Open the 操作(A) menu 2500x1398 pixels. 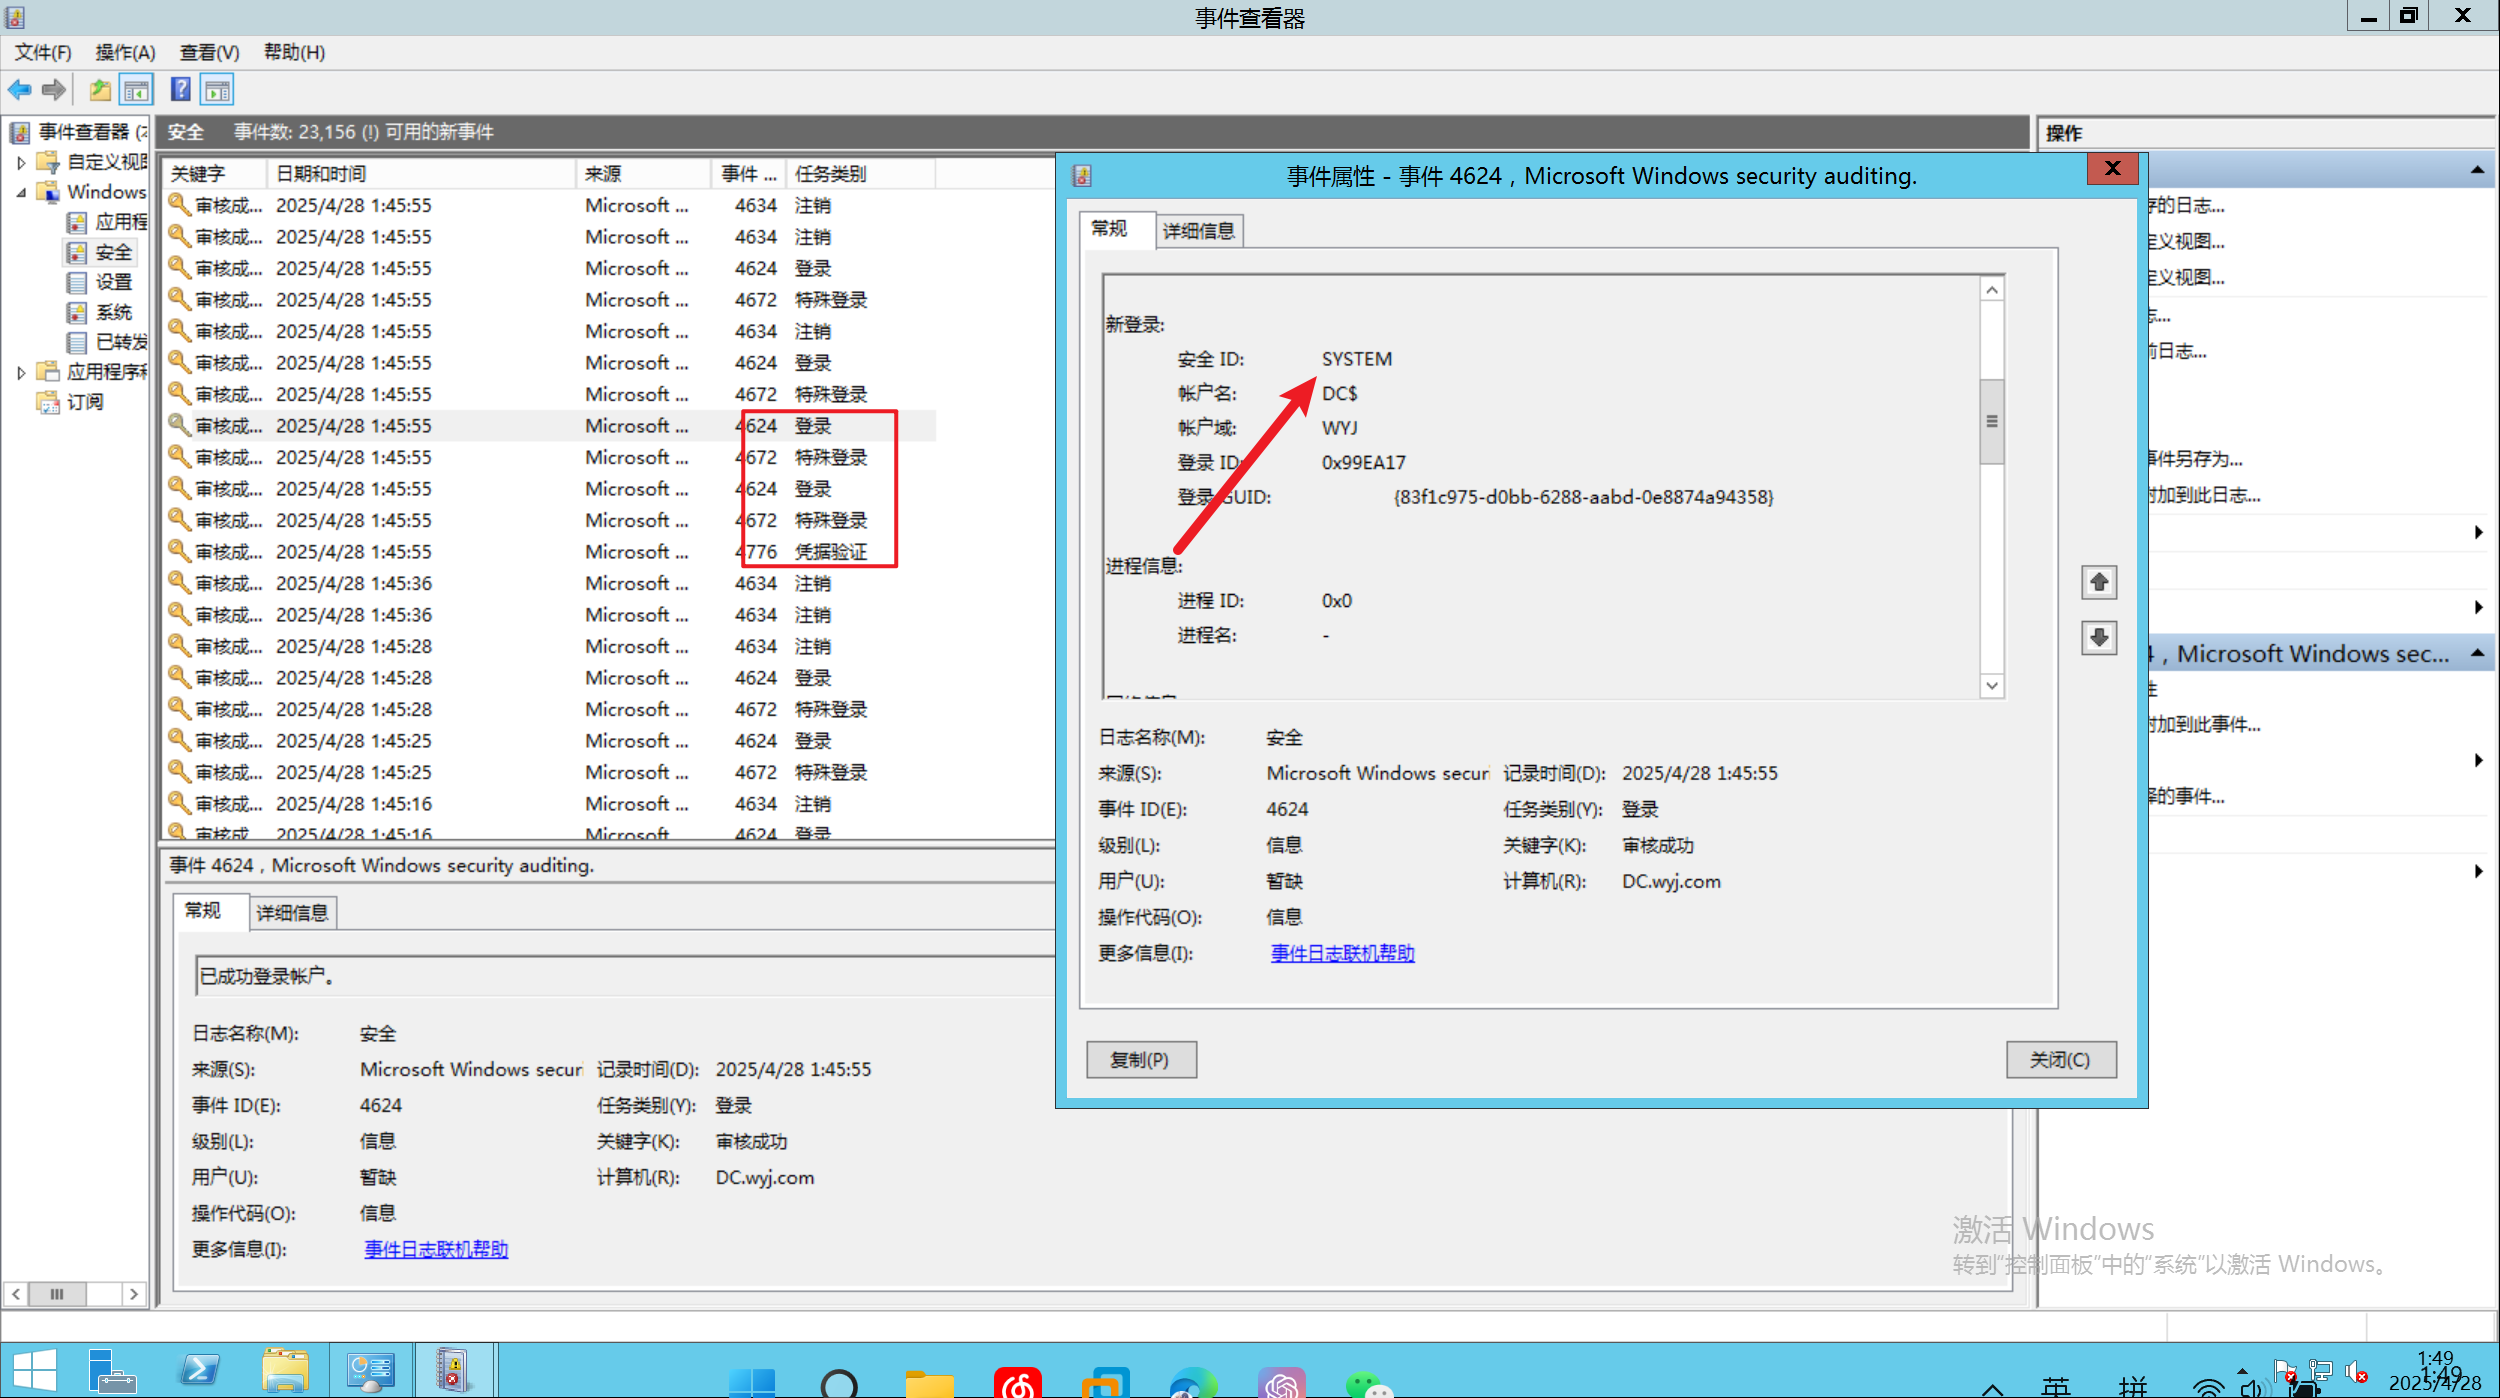125,52
